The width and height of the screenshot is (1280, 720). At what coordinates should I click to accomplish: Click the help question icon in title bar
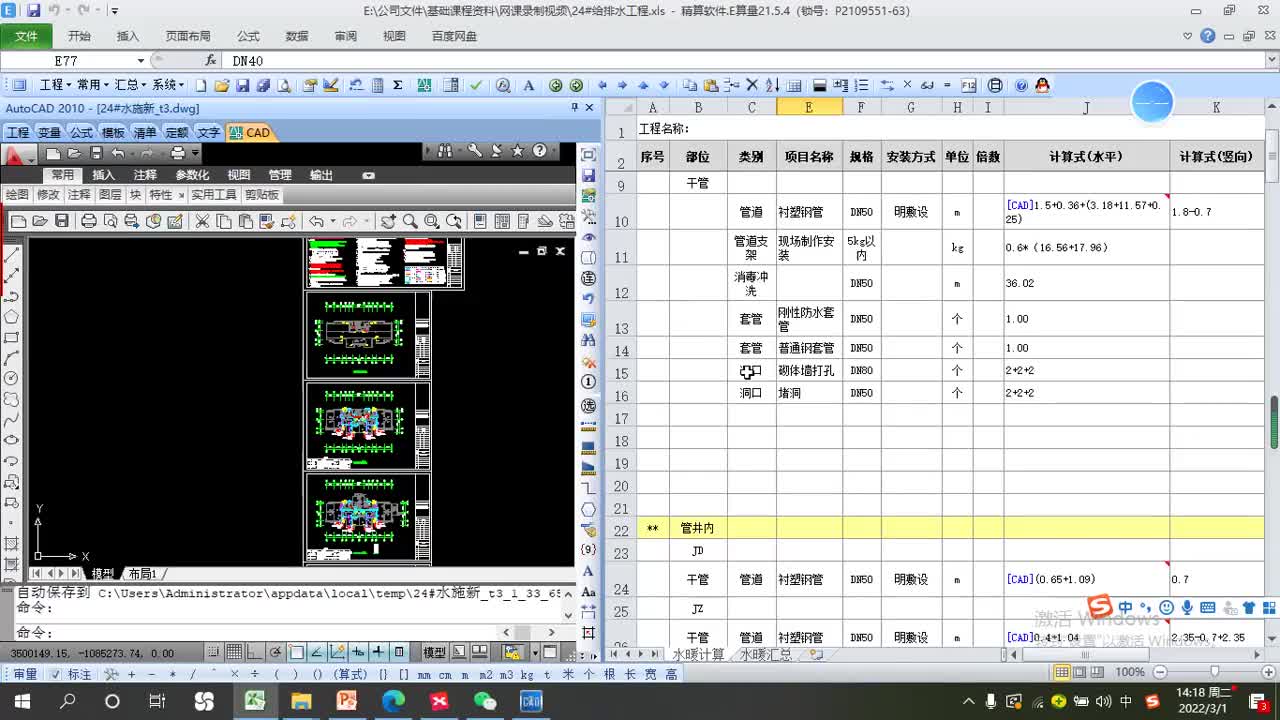(x=1208, y=36)
